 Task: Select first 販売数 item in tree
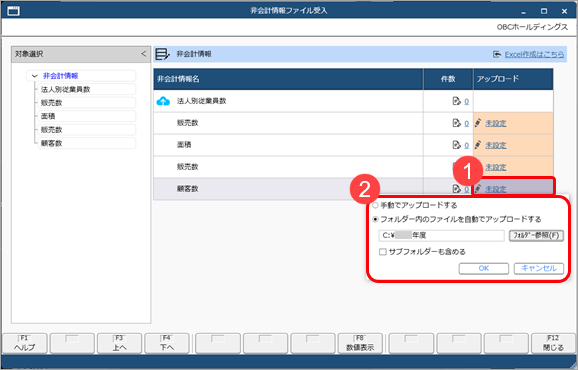click(x=86, y=103)
